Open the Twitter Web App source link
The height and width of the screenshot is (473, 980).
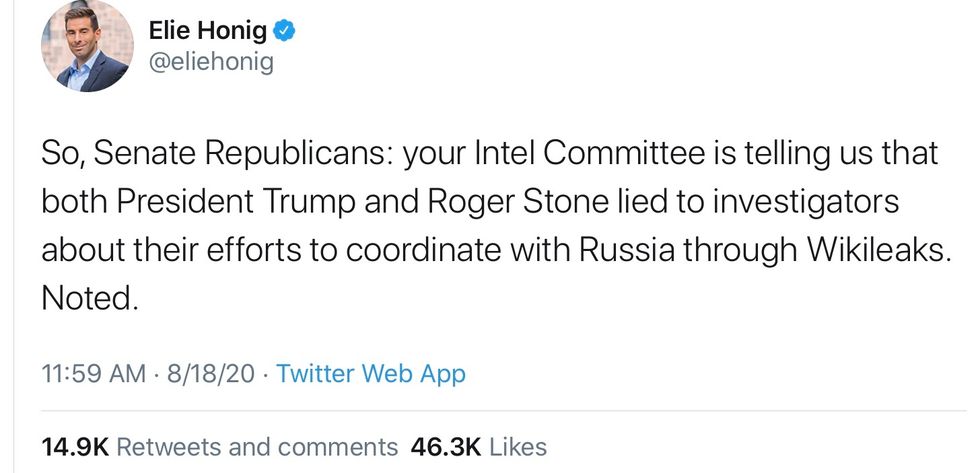pos(370,374)
